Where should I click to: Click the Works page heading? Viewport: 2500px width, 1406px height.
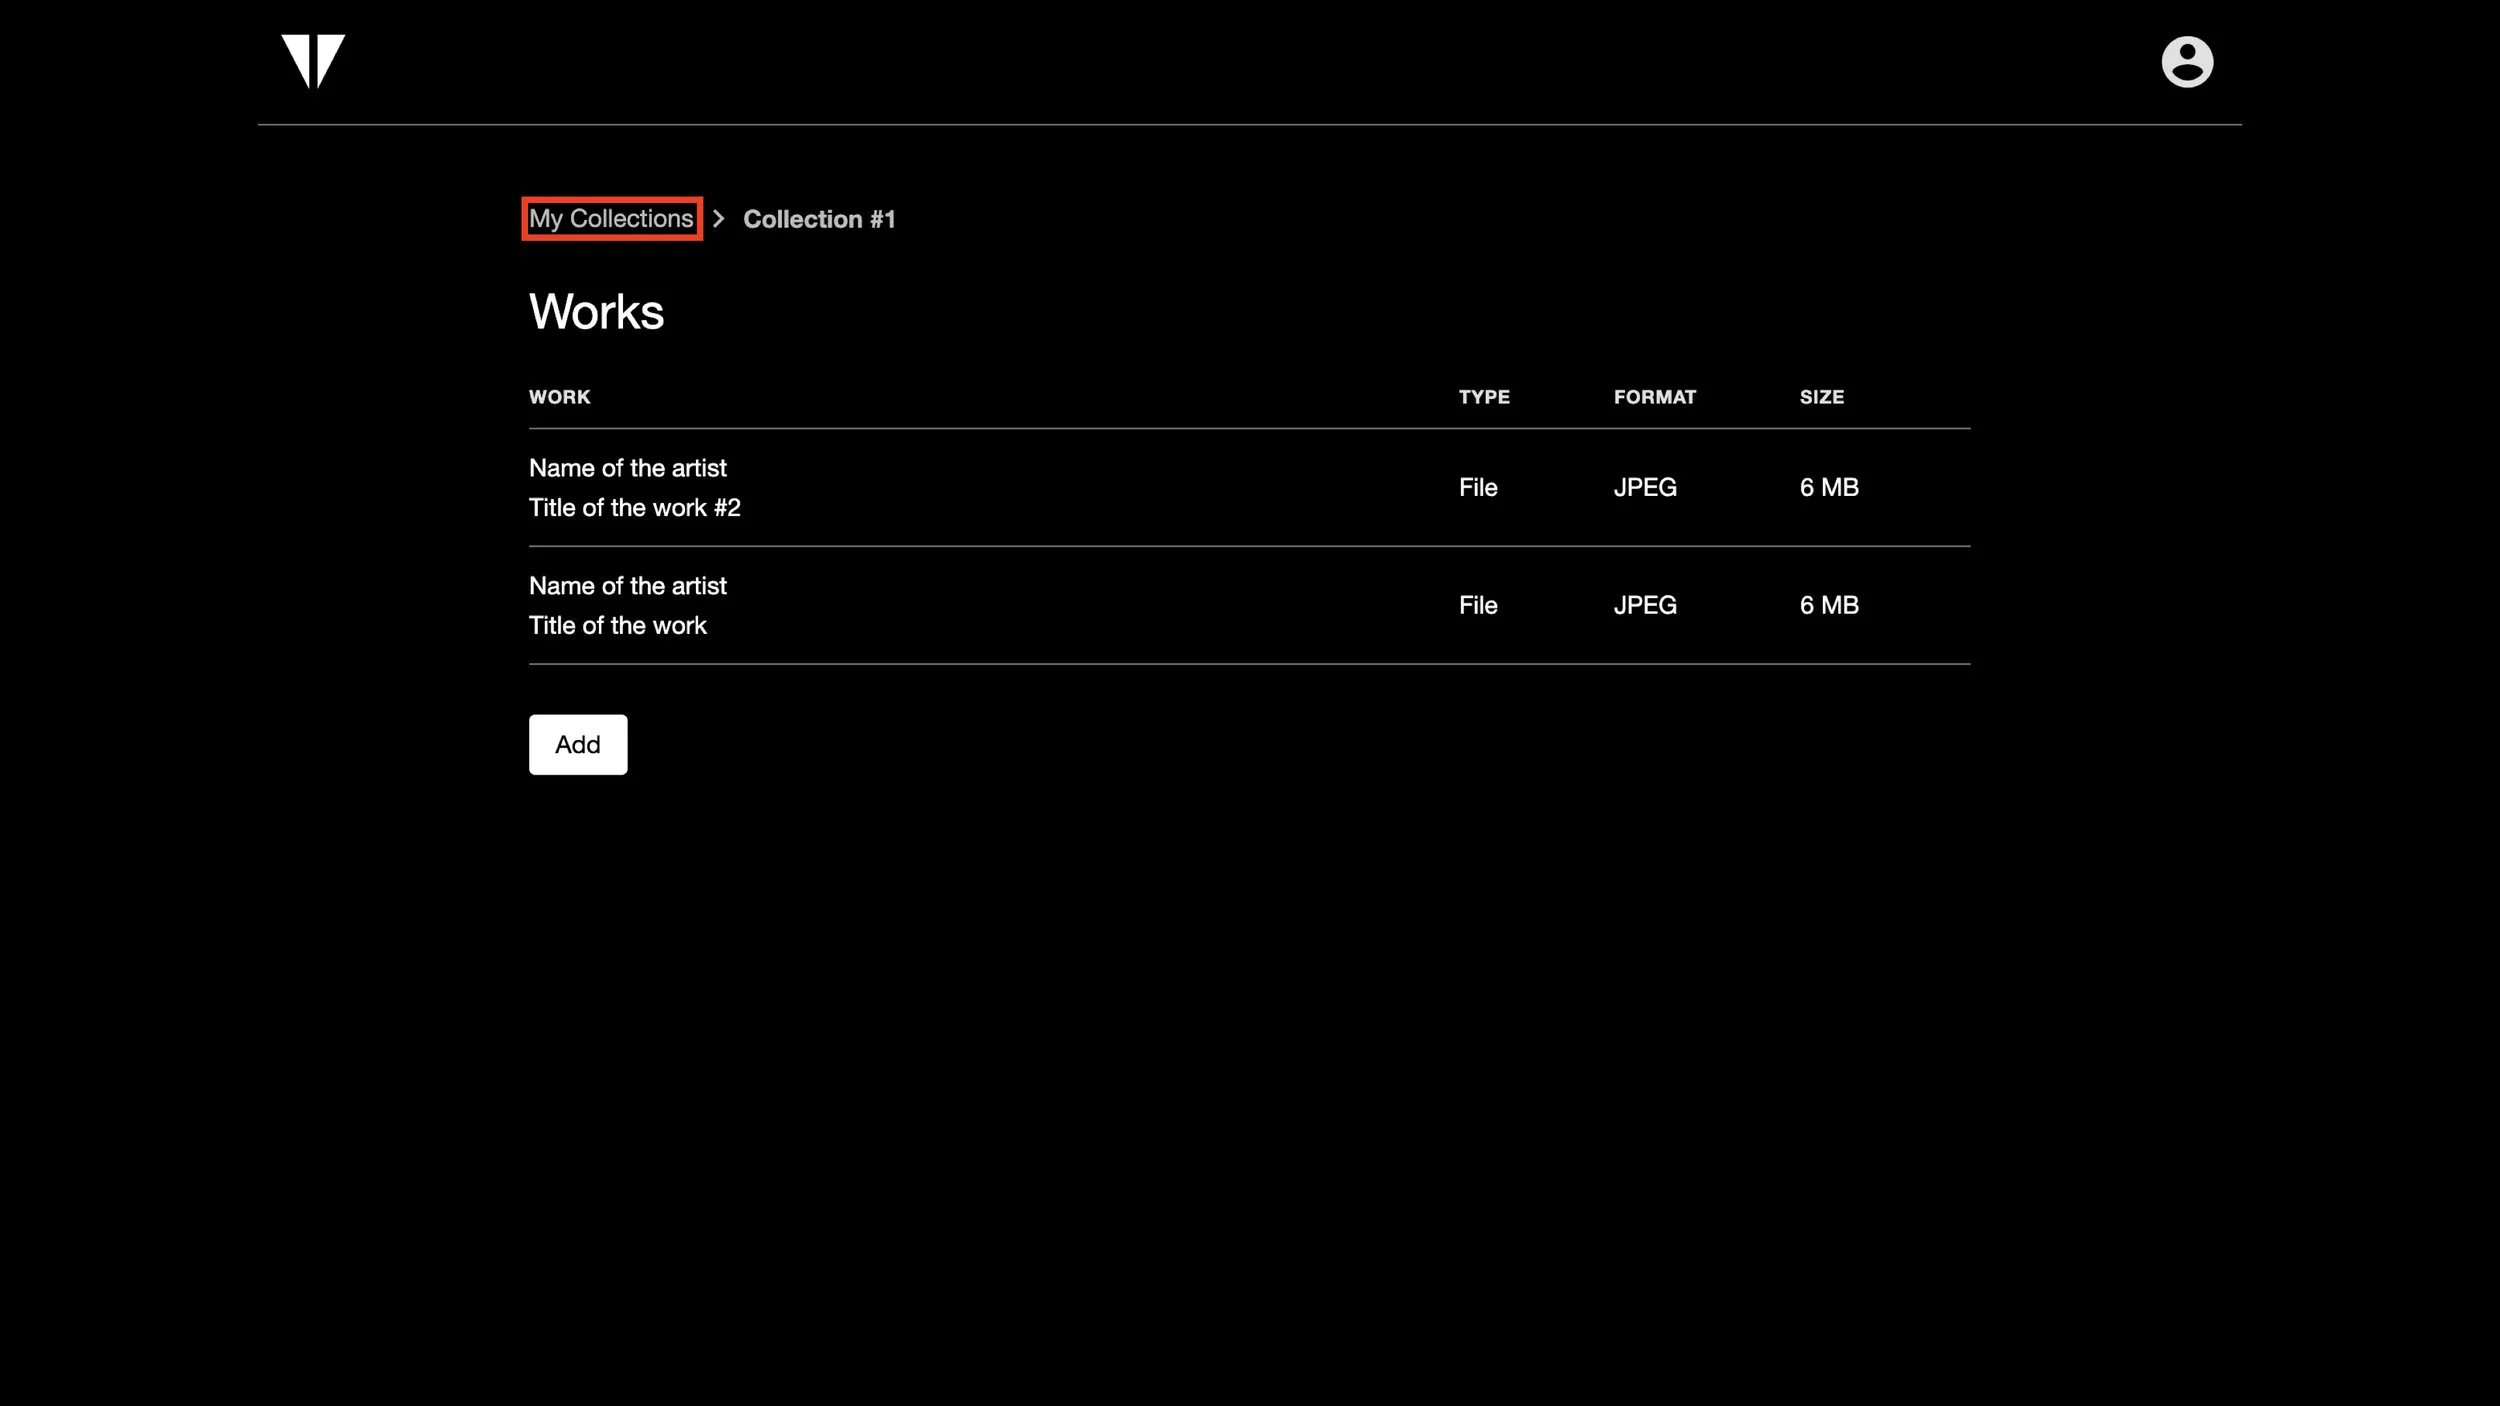tap(596, 312)
